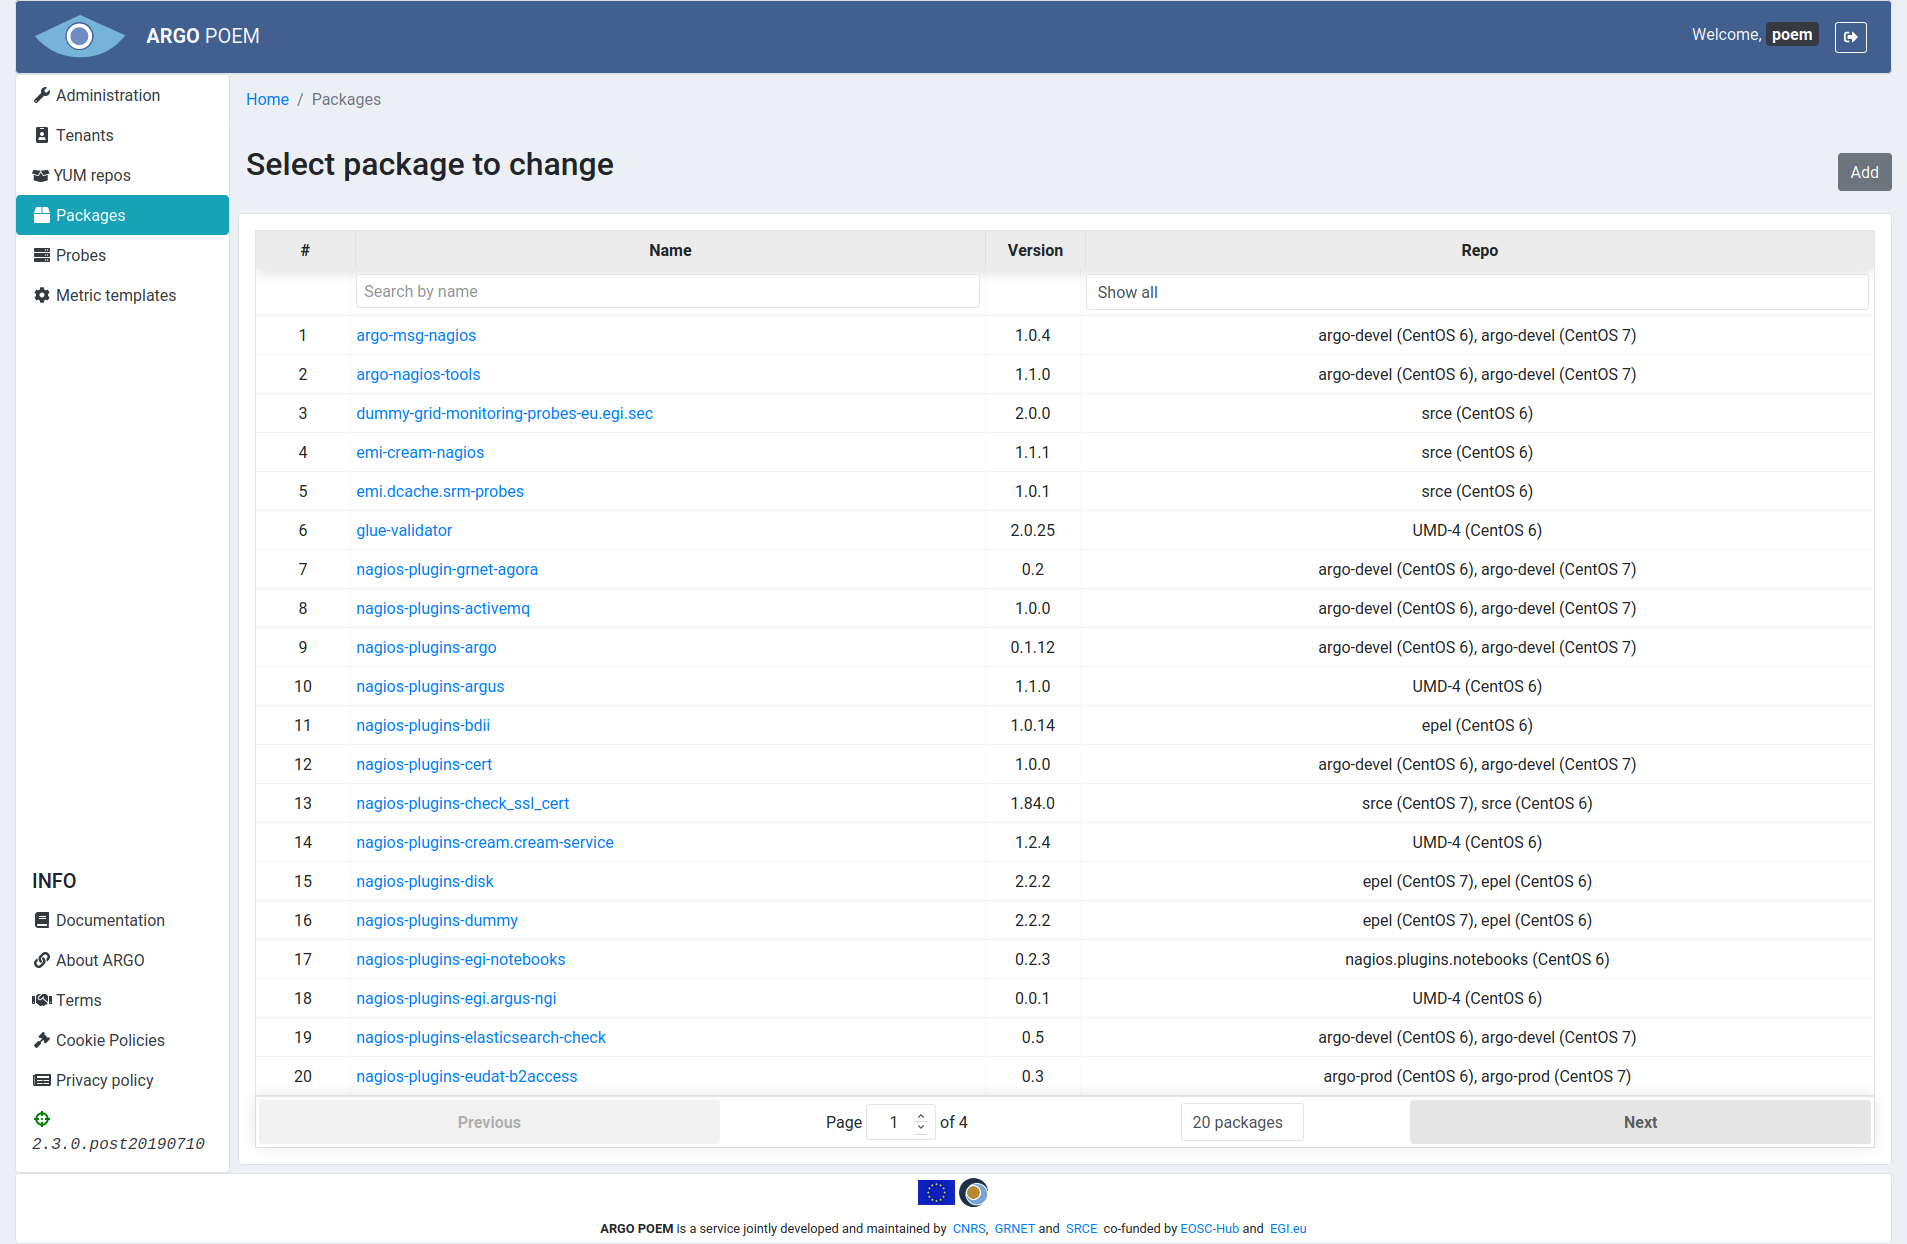Open the Administration menu item
This screenshot has height=1244, width=1907.
point(122,95)
